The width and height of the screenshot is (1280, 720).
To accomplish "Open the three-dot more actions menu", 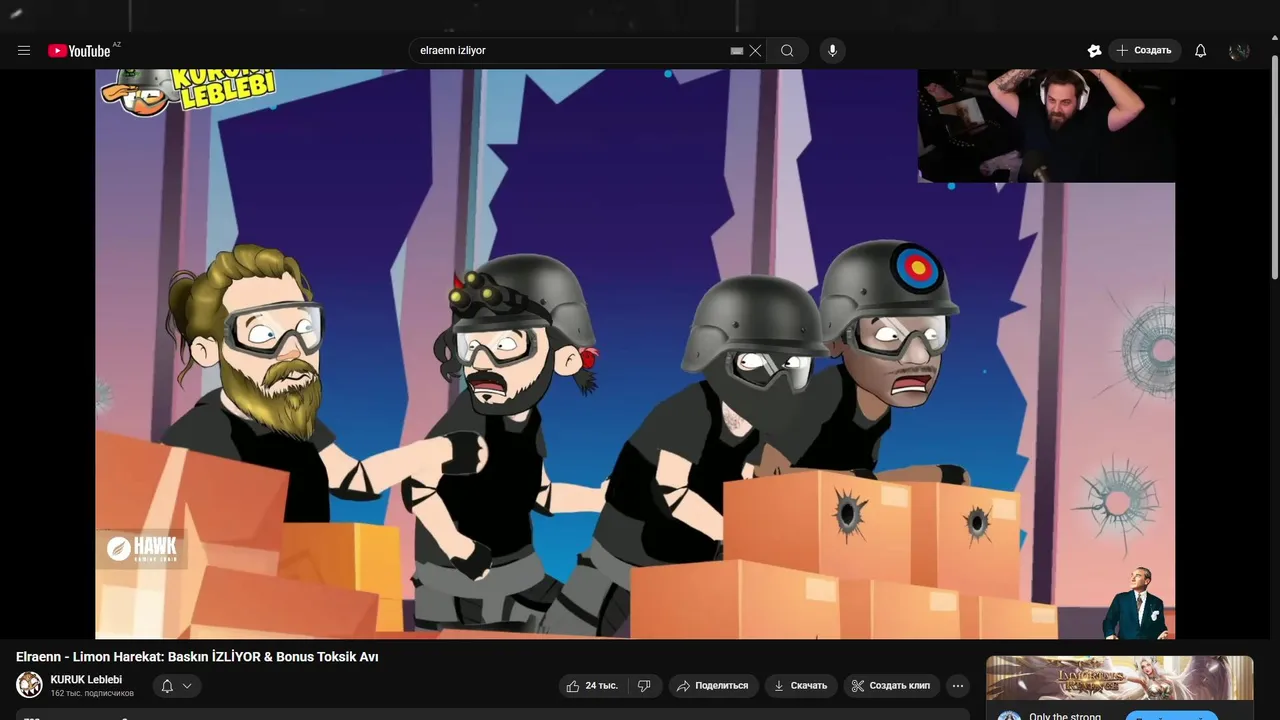I will coord(958,686).
